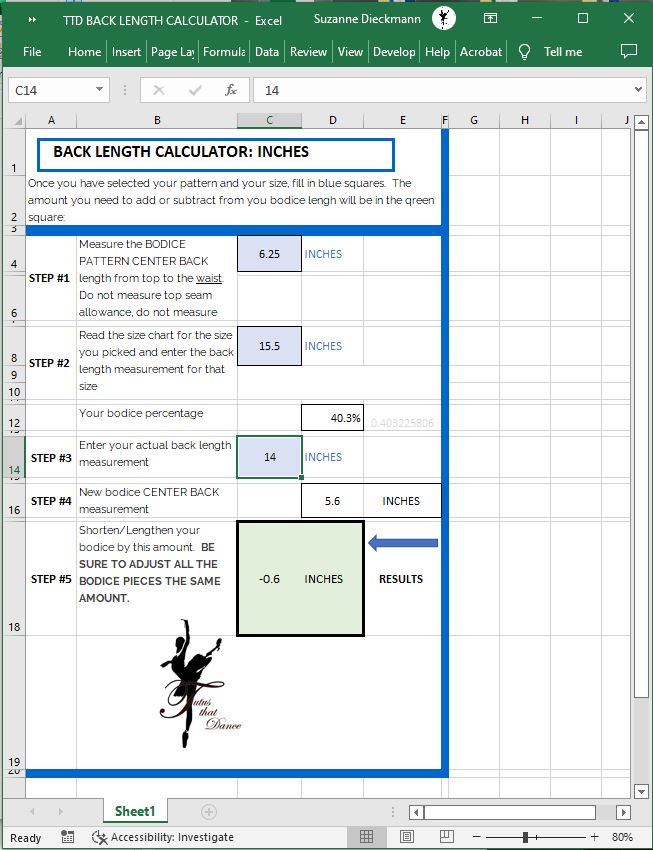Click Accessibility: Investigate in status bar
Viewport: 653px width, 850px height.
click(x=163, y=837)
